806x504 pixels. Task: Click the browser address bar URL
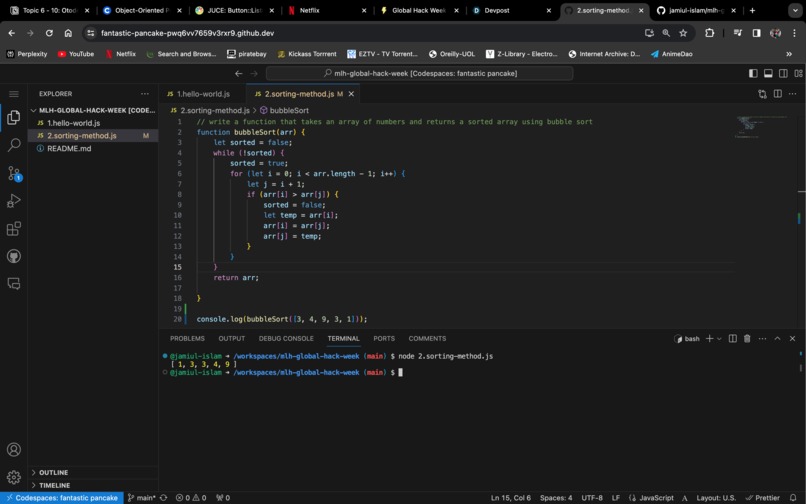tap(187, 33)
